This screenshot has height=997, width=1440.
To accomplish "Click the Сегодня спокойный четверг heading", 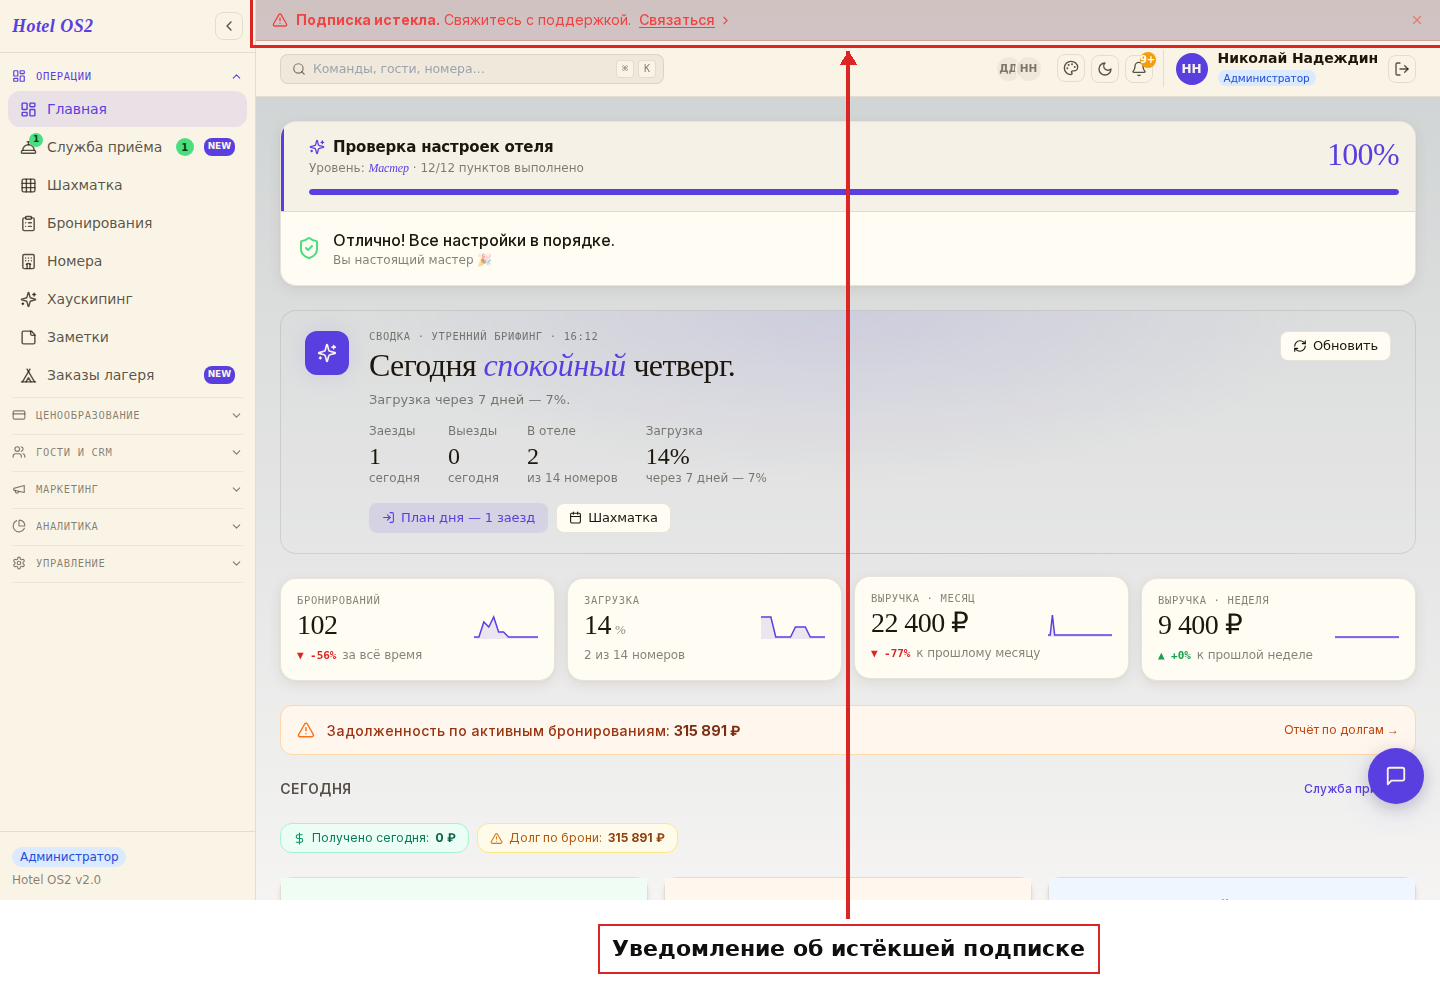I will point(552,366).
